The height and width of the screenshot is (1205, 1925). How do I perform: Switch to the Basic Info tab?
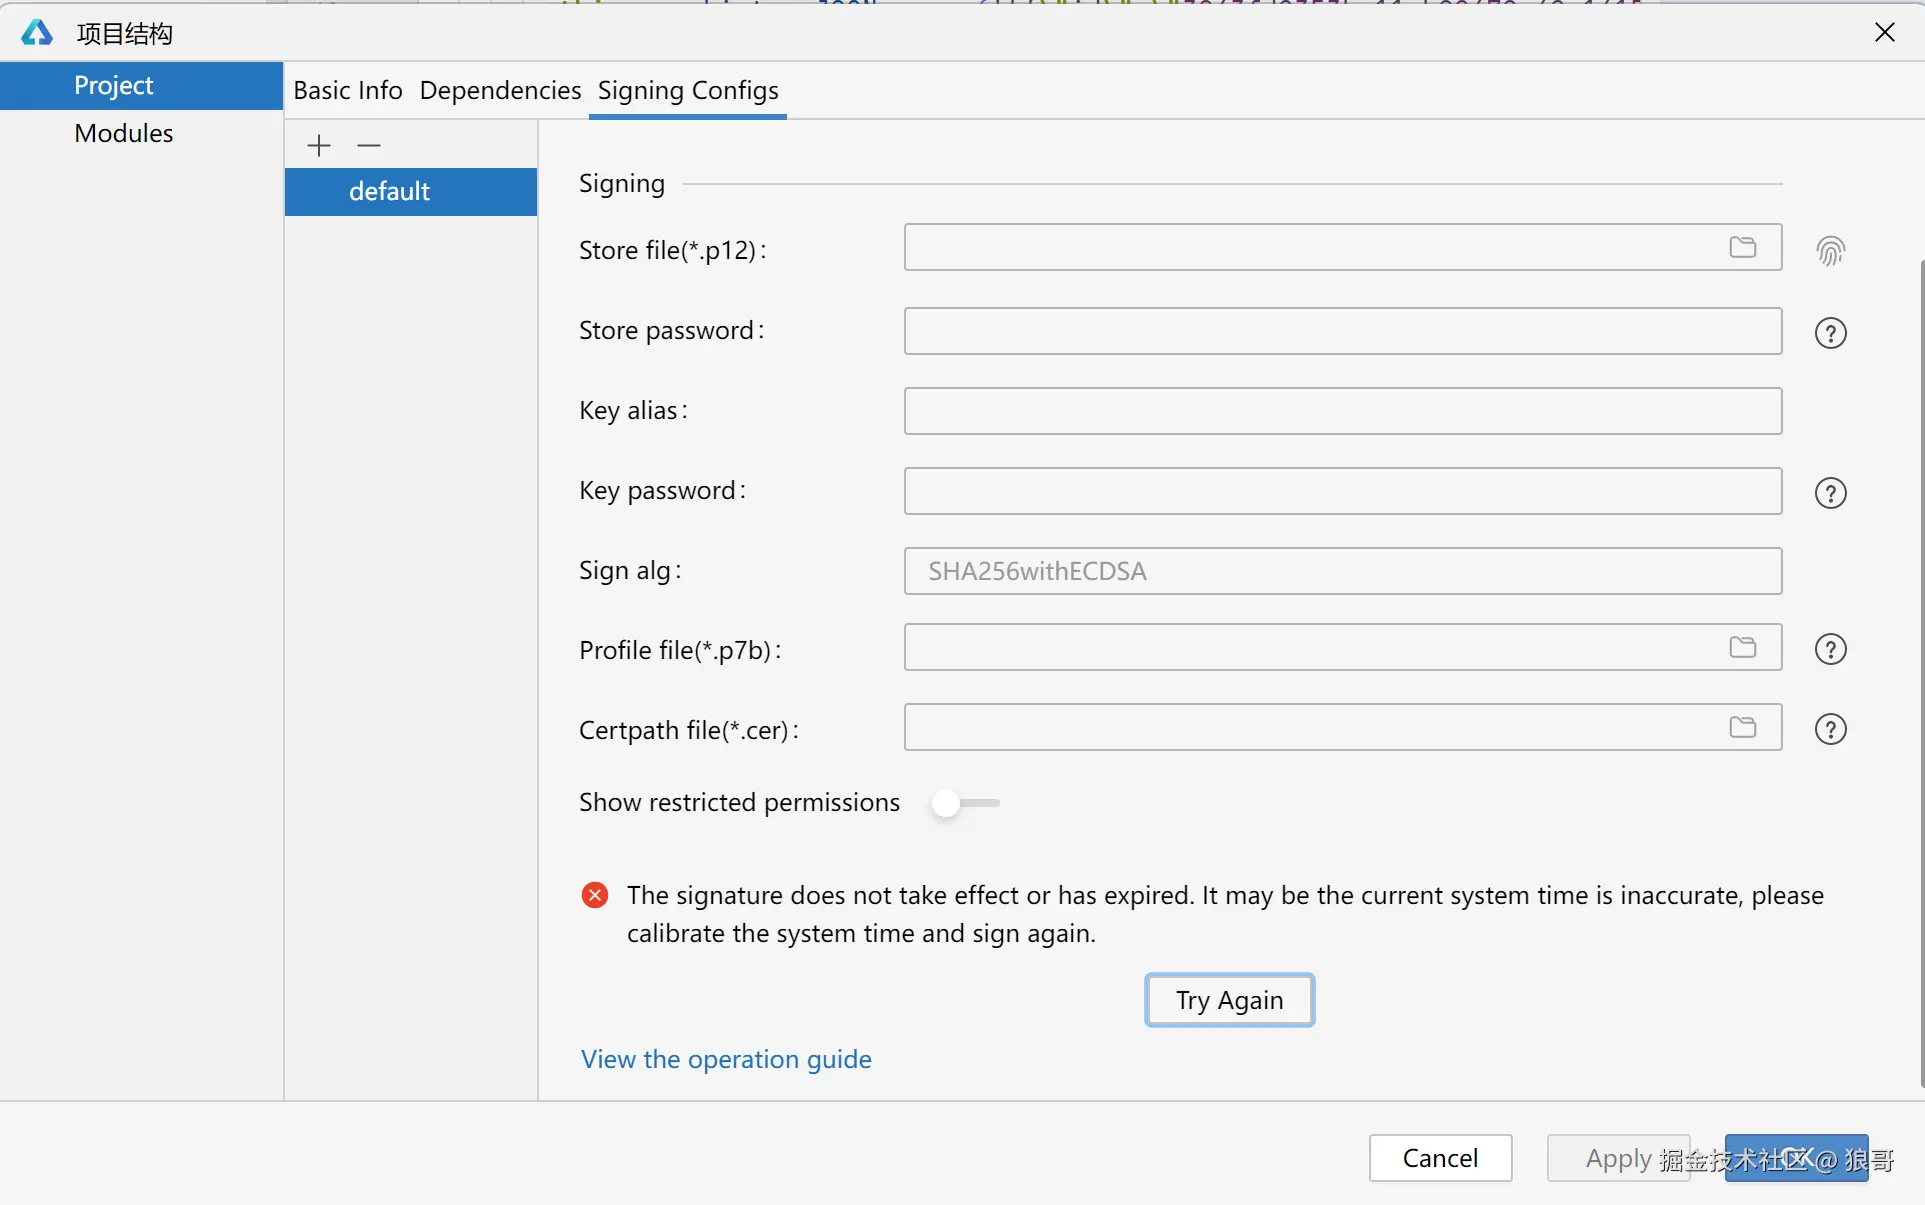(347, 91)
